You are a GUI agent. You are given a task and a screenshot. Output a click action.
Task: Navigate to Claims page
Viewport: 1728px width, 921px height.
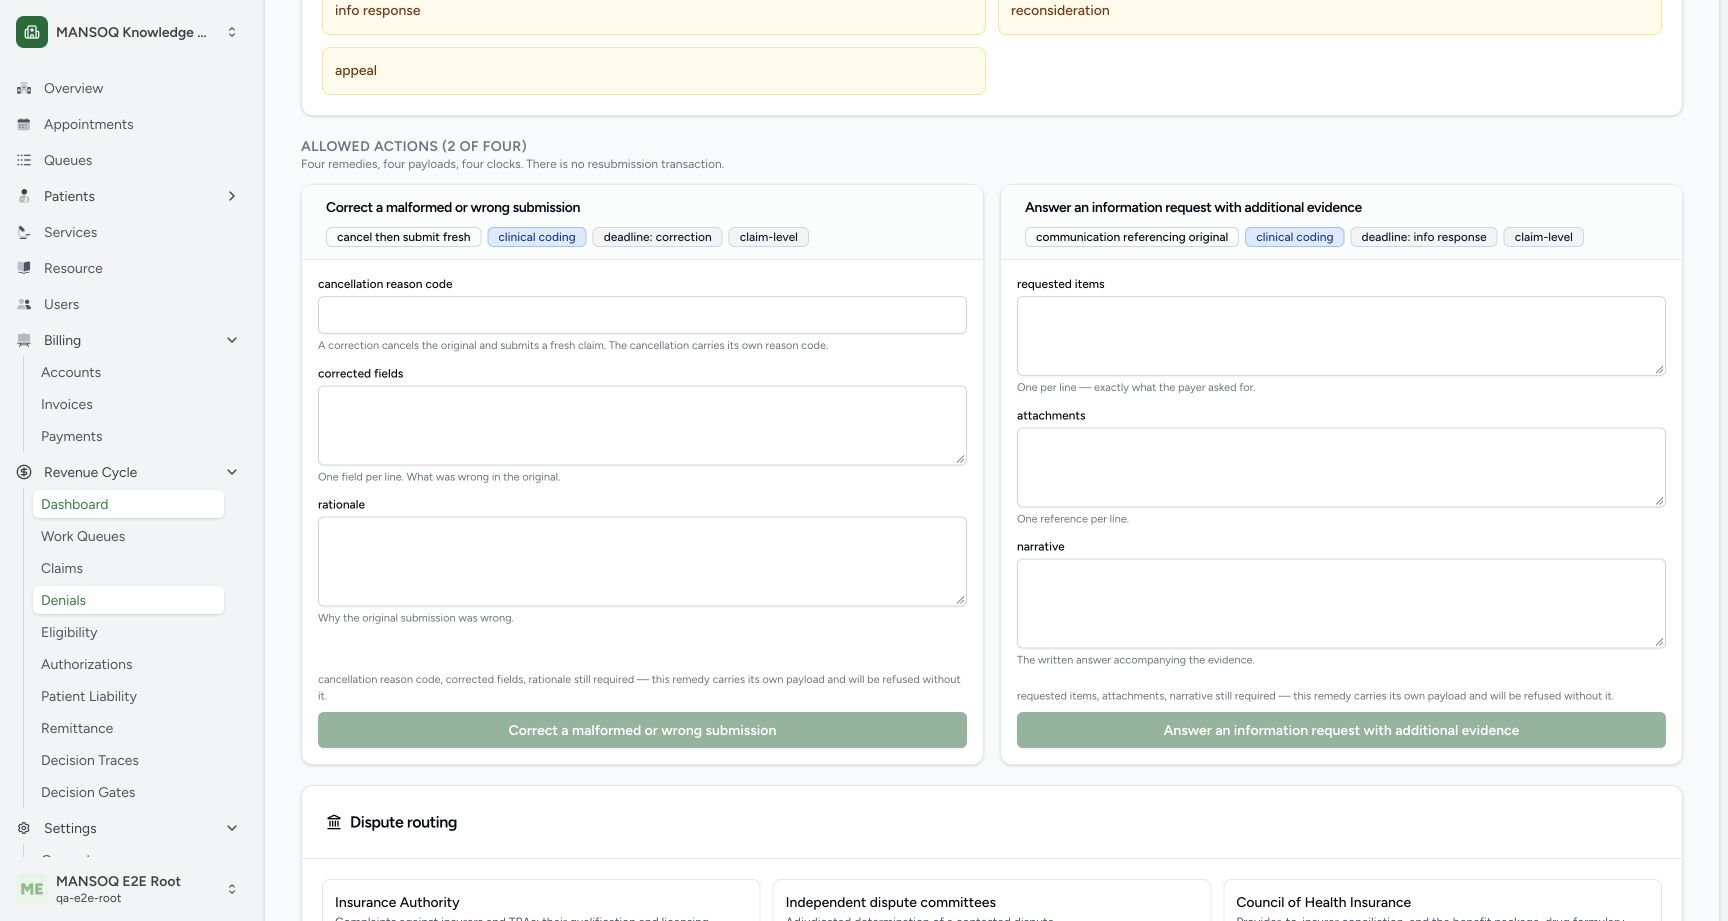[128, 568]
